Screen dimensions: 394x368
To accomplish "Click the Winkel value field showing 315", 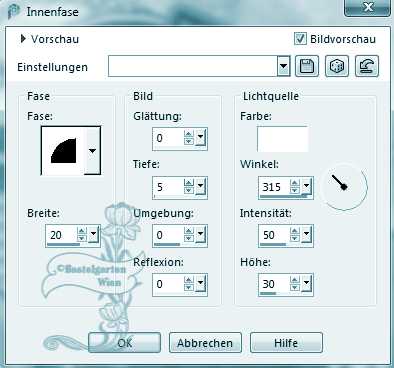I will (x=275, y=187).
